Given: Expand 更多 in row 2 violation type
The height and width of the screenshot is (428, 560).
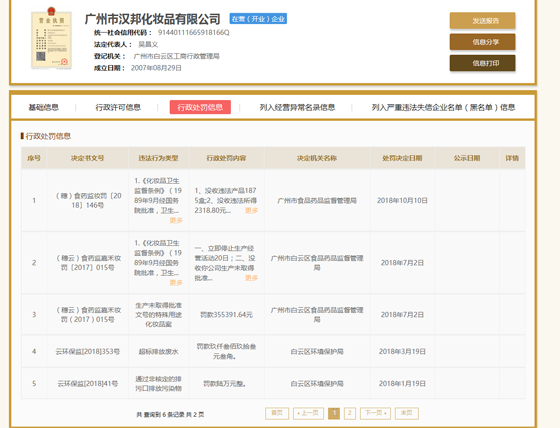Looking at the screenshot, I should pyautogui.click(x=176, y=283).
